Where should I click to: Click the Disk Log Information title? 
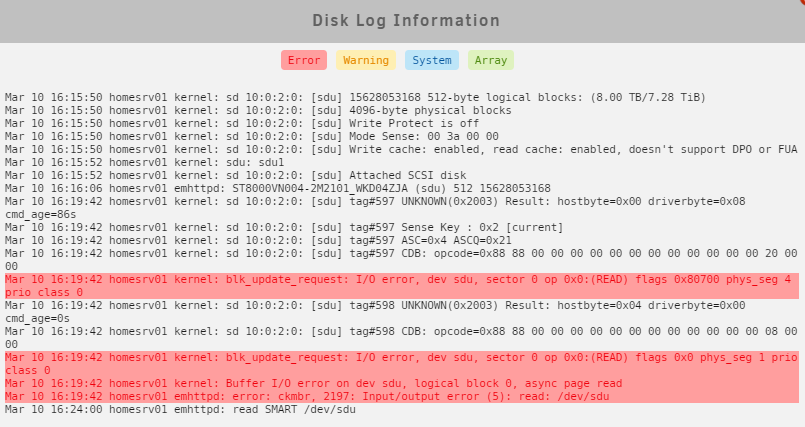point(406,21)
